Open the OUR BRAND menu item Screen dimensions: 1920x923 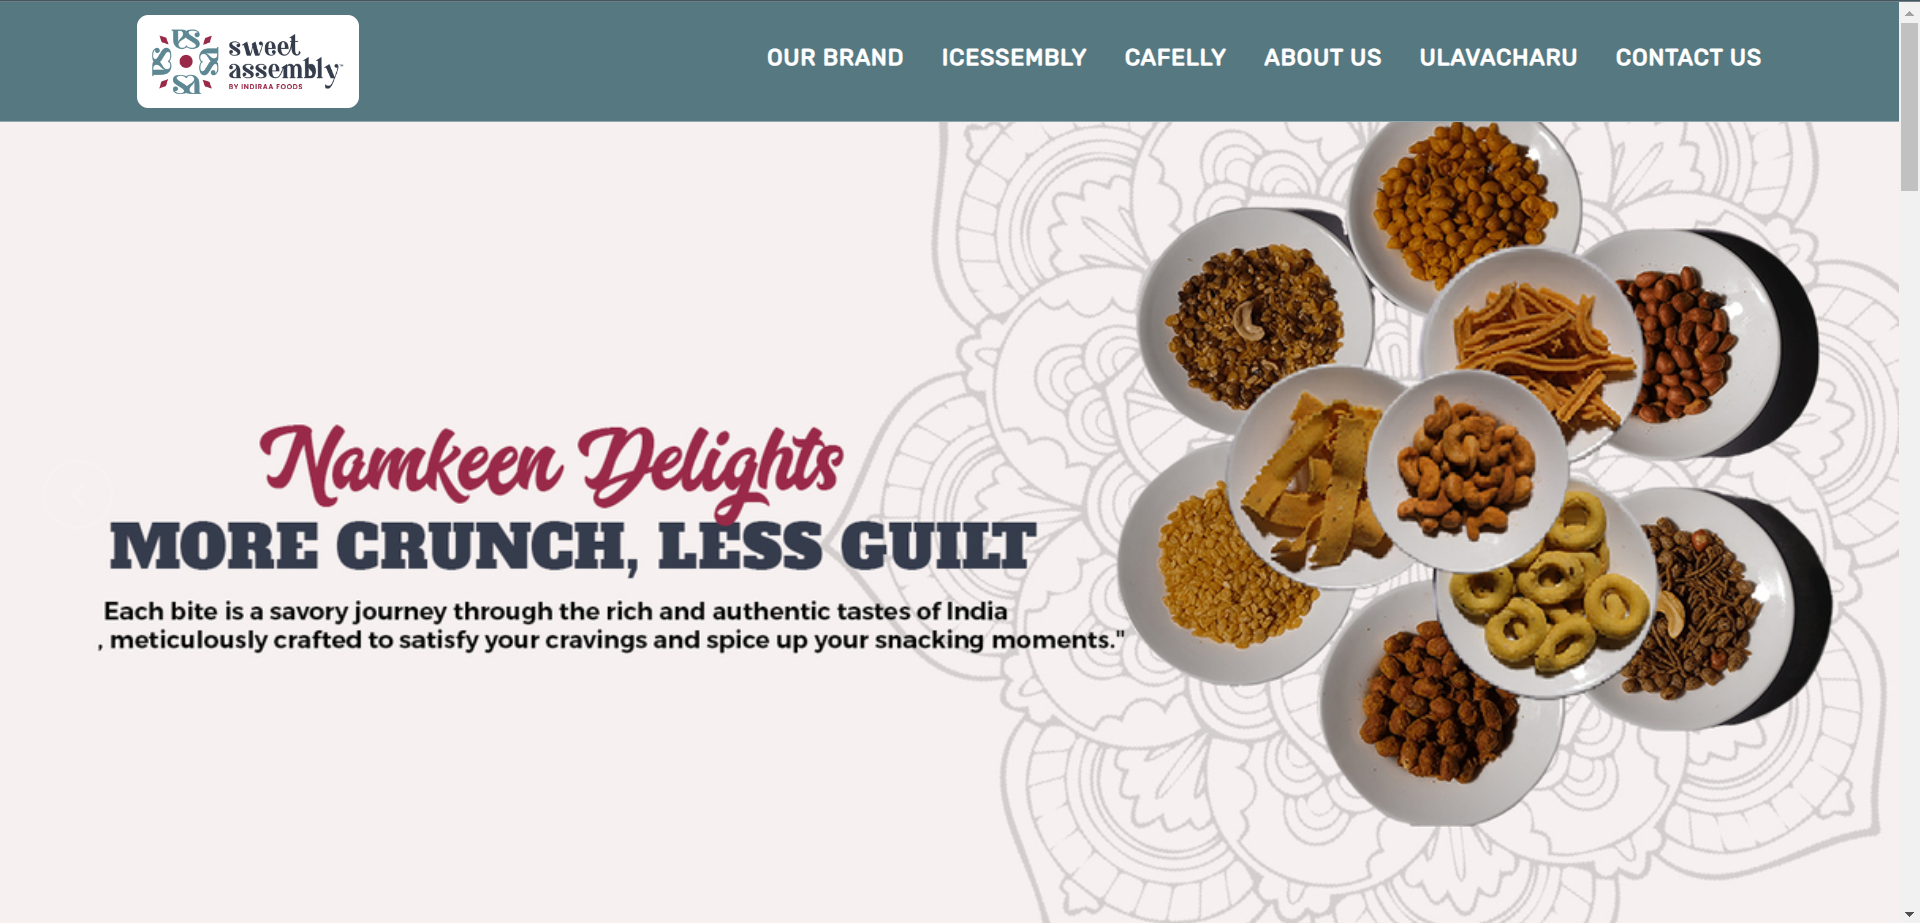click(835, 58)
